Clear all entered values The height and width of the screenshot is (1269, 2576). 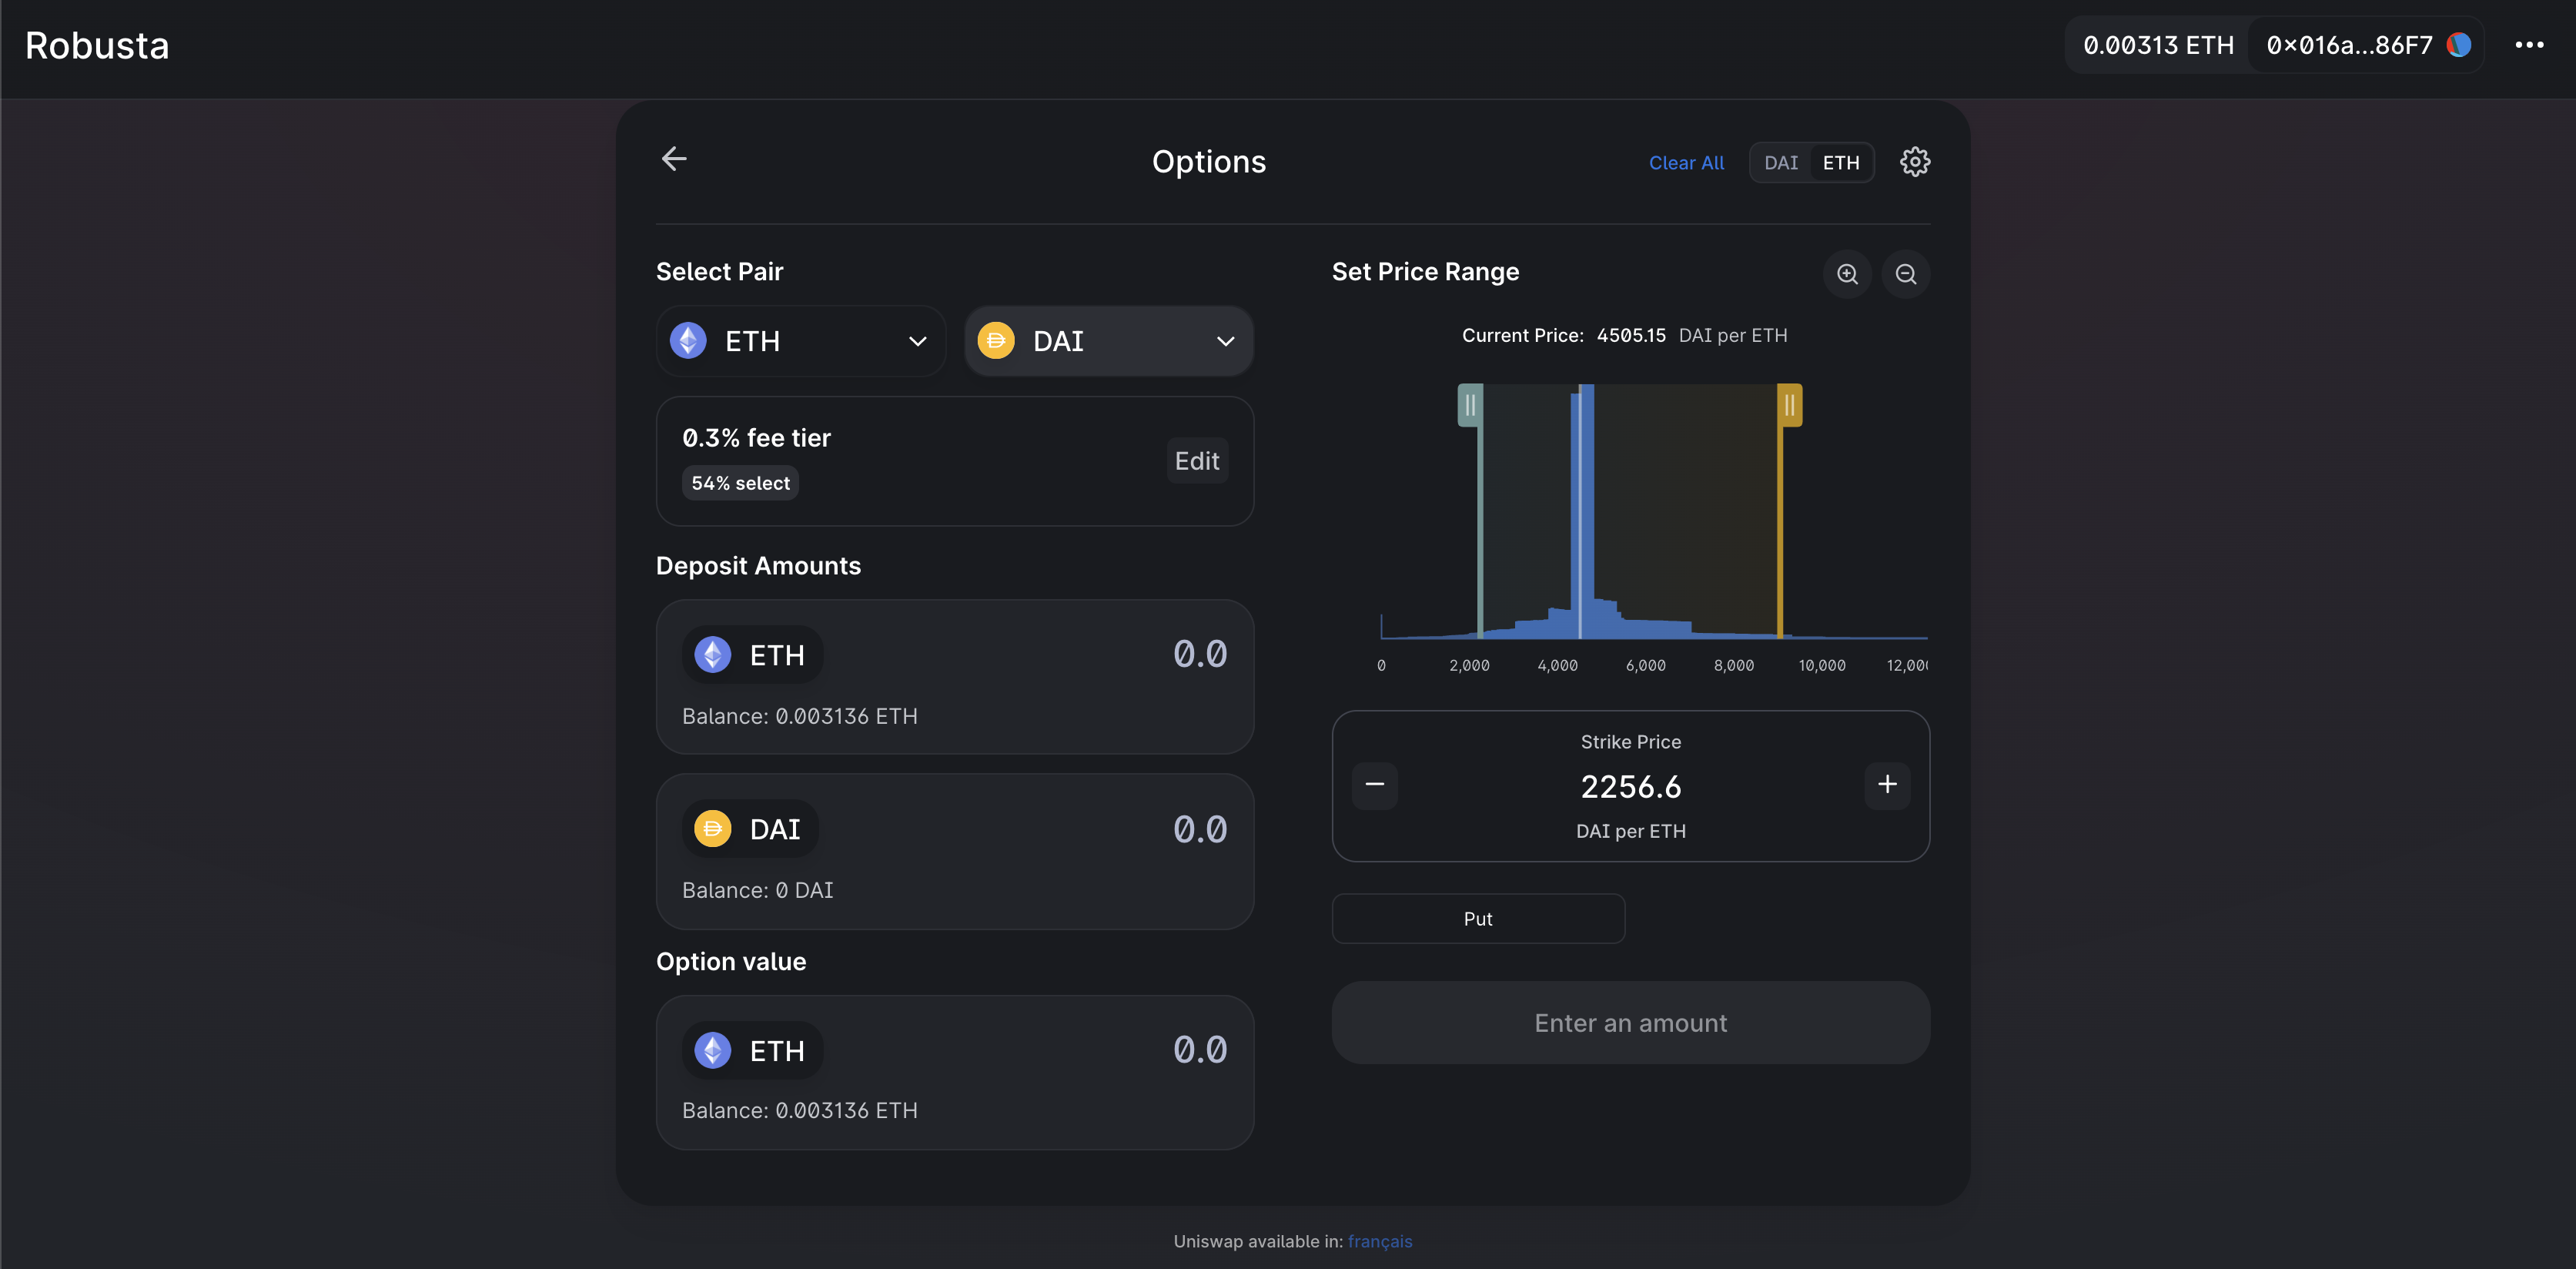tap(1686, 163)
